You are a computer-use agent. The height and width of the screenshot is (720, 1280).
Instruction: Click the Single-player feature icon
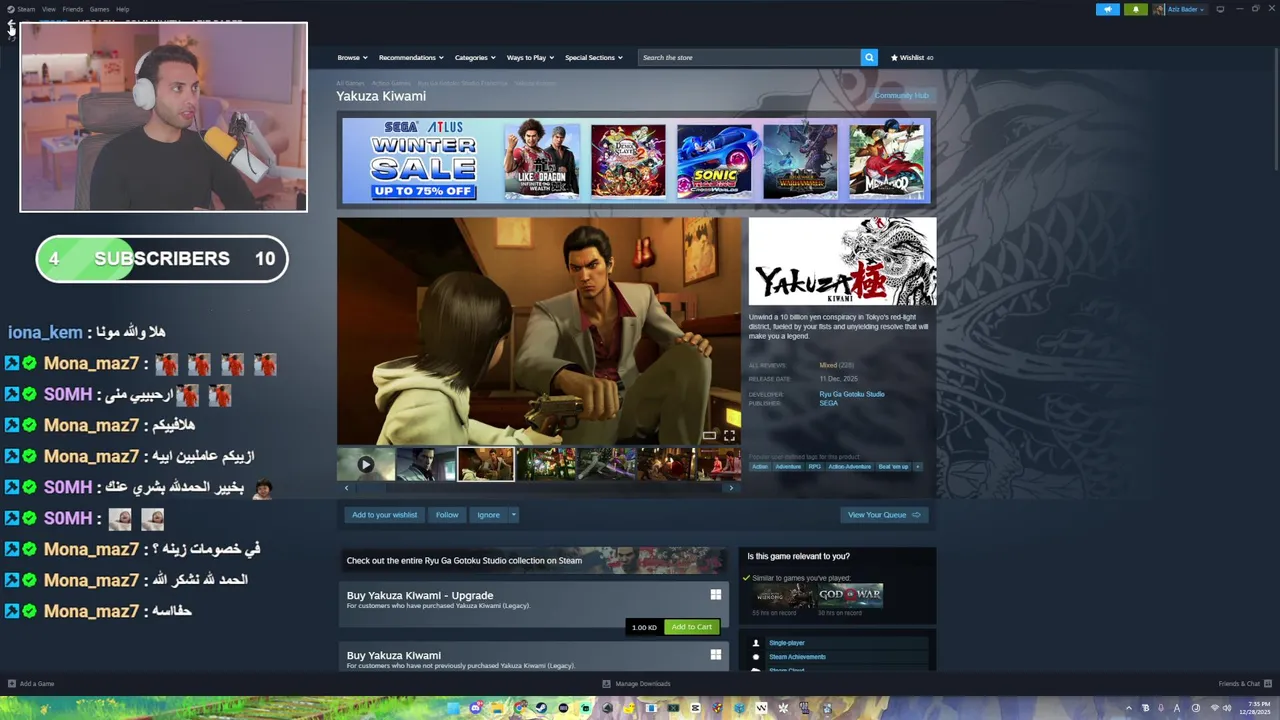756,643
